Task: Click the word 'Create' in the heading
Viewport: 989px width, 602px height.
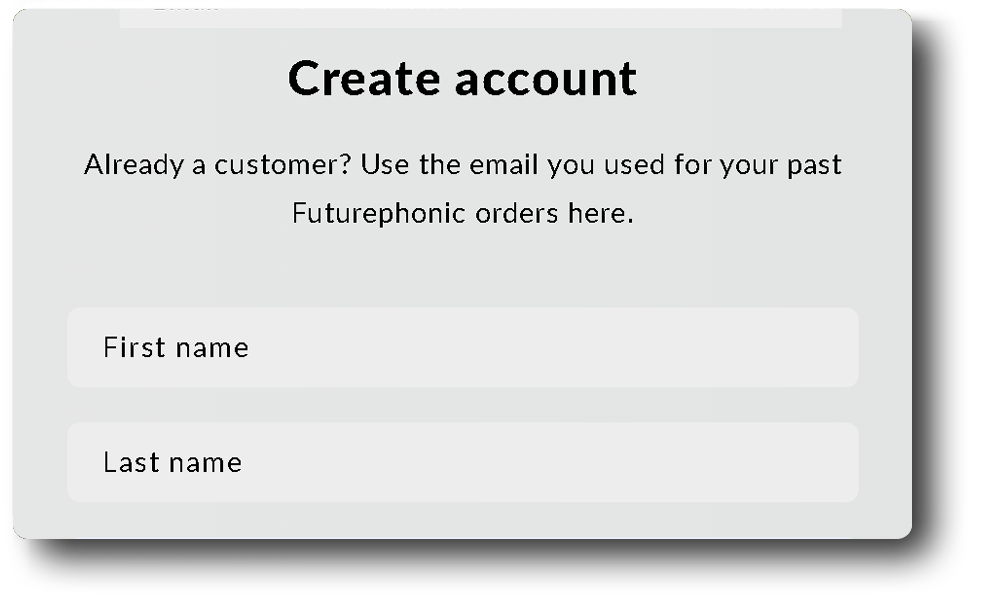Action: pos(363,79)
